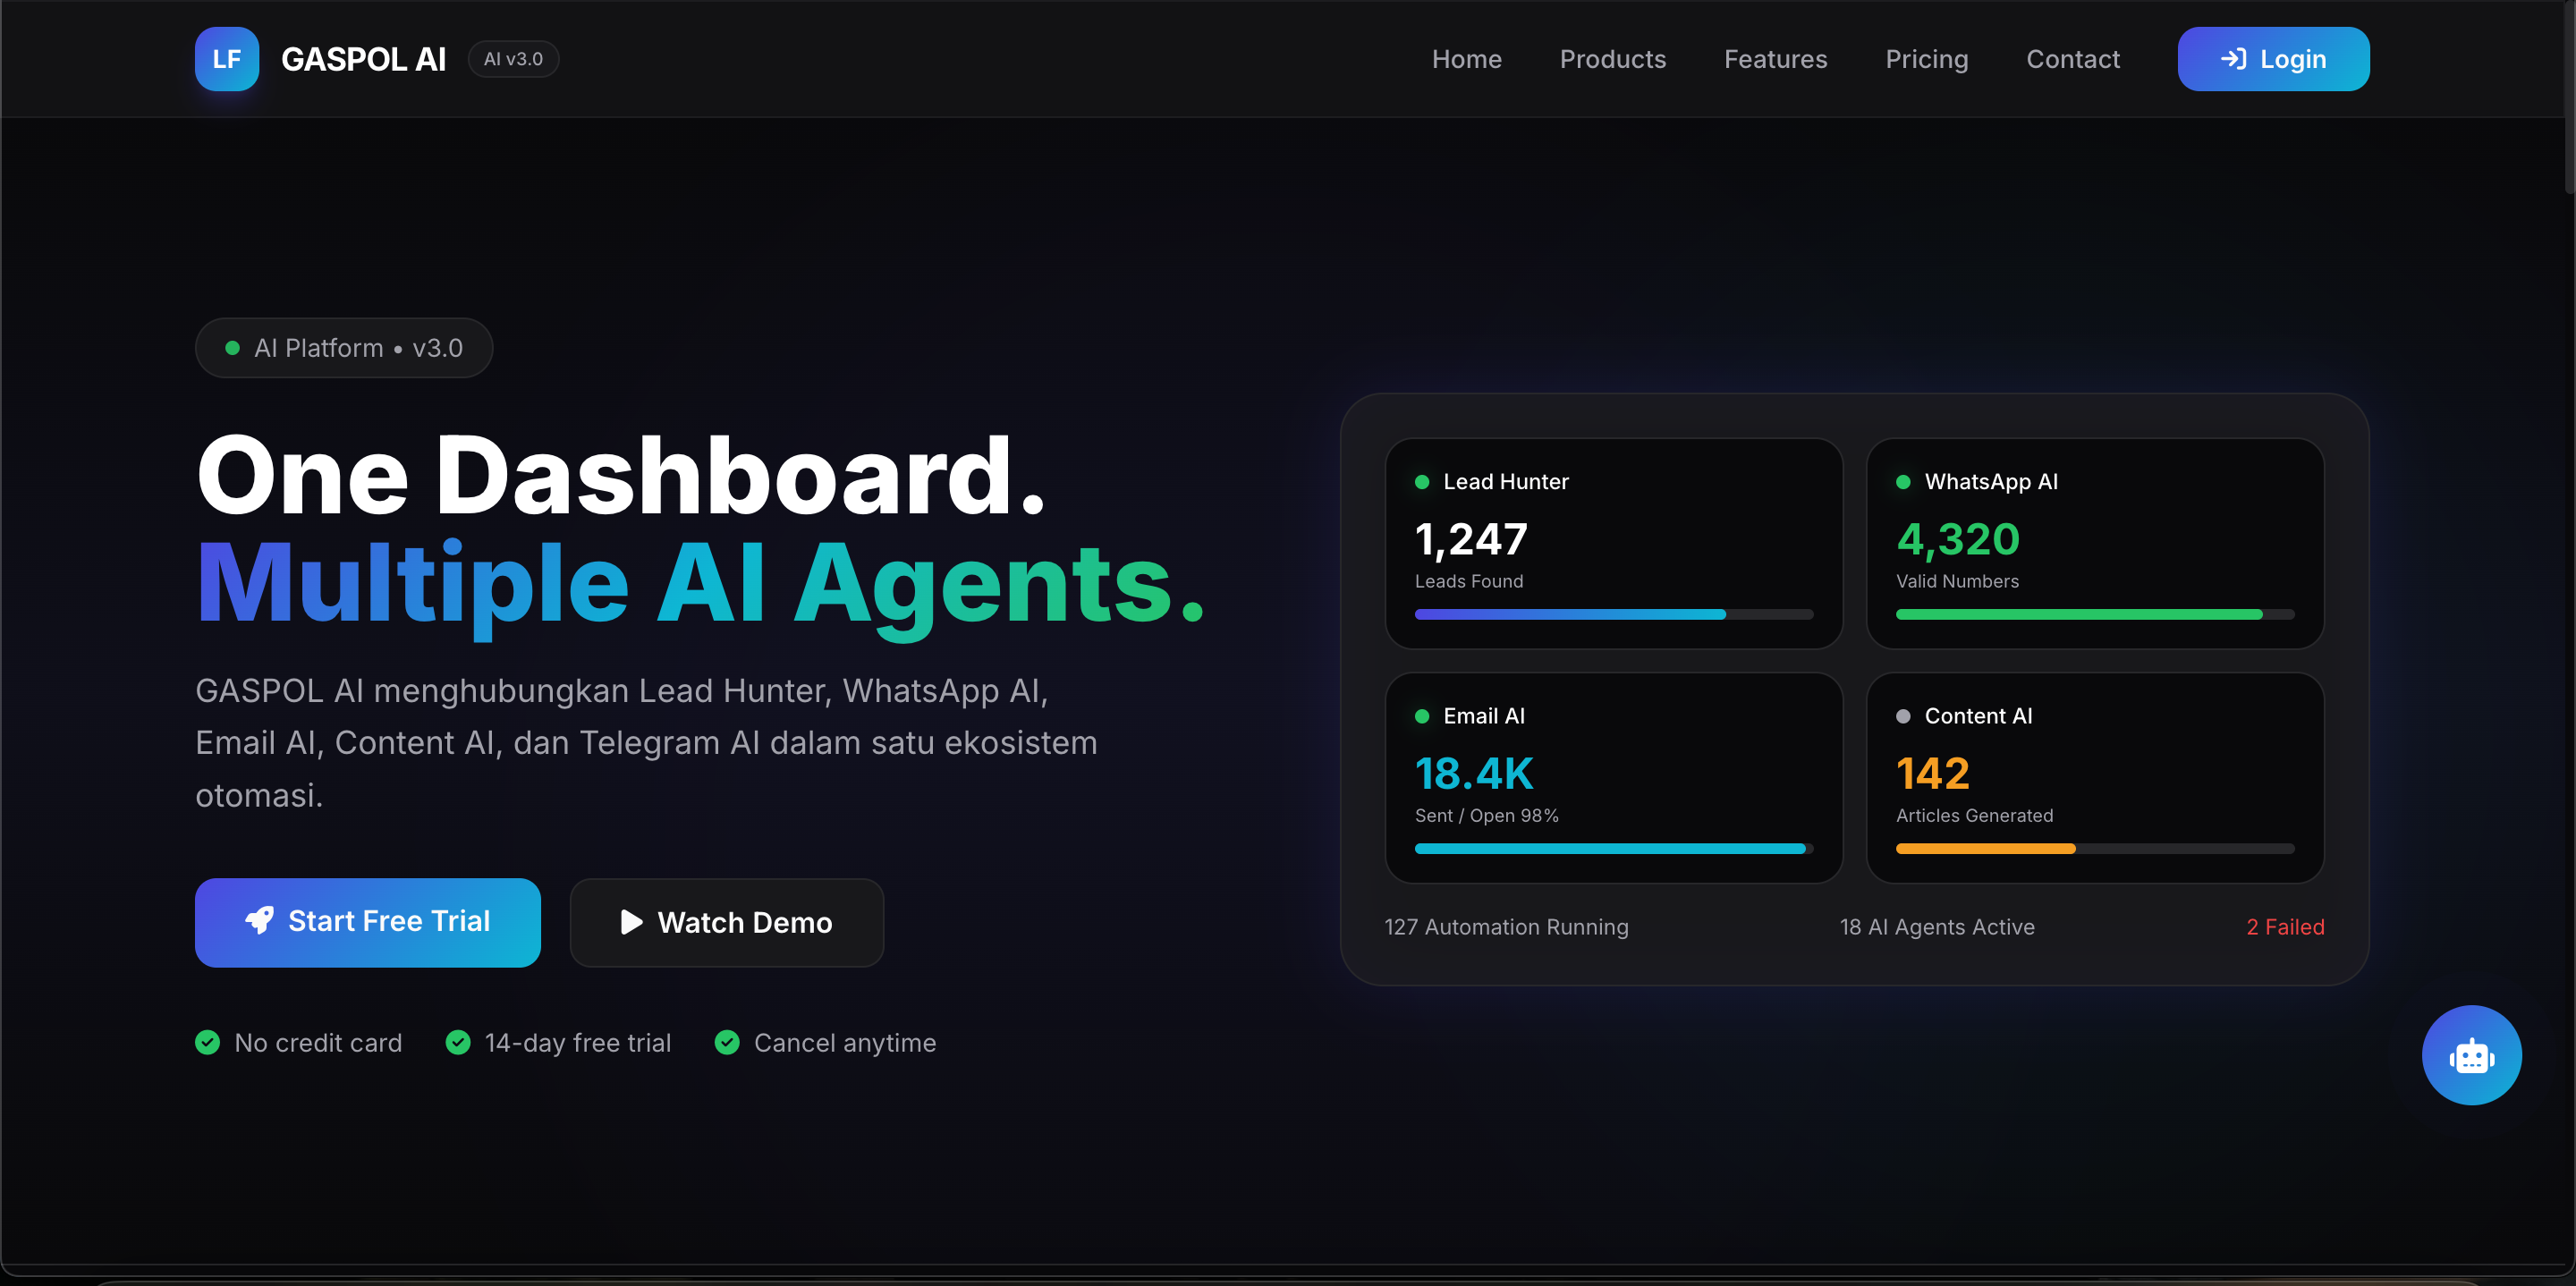
Task: Click the Watch Demo button
Action: pyautogui.click(x=727, y=922)
